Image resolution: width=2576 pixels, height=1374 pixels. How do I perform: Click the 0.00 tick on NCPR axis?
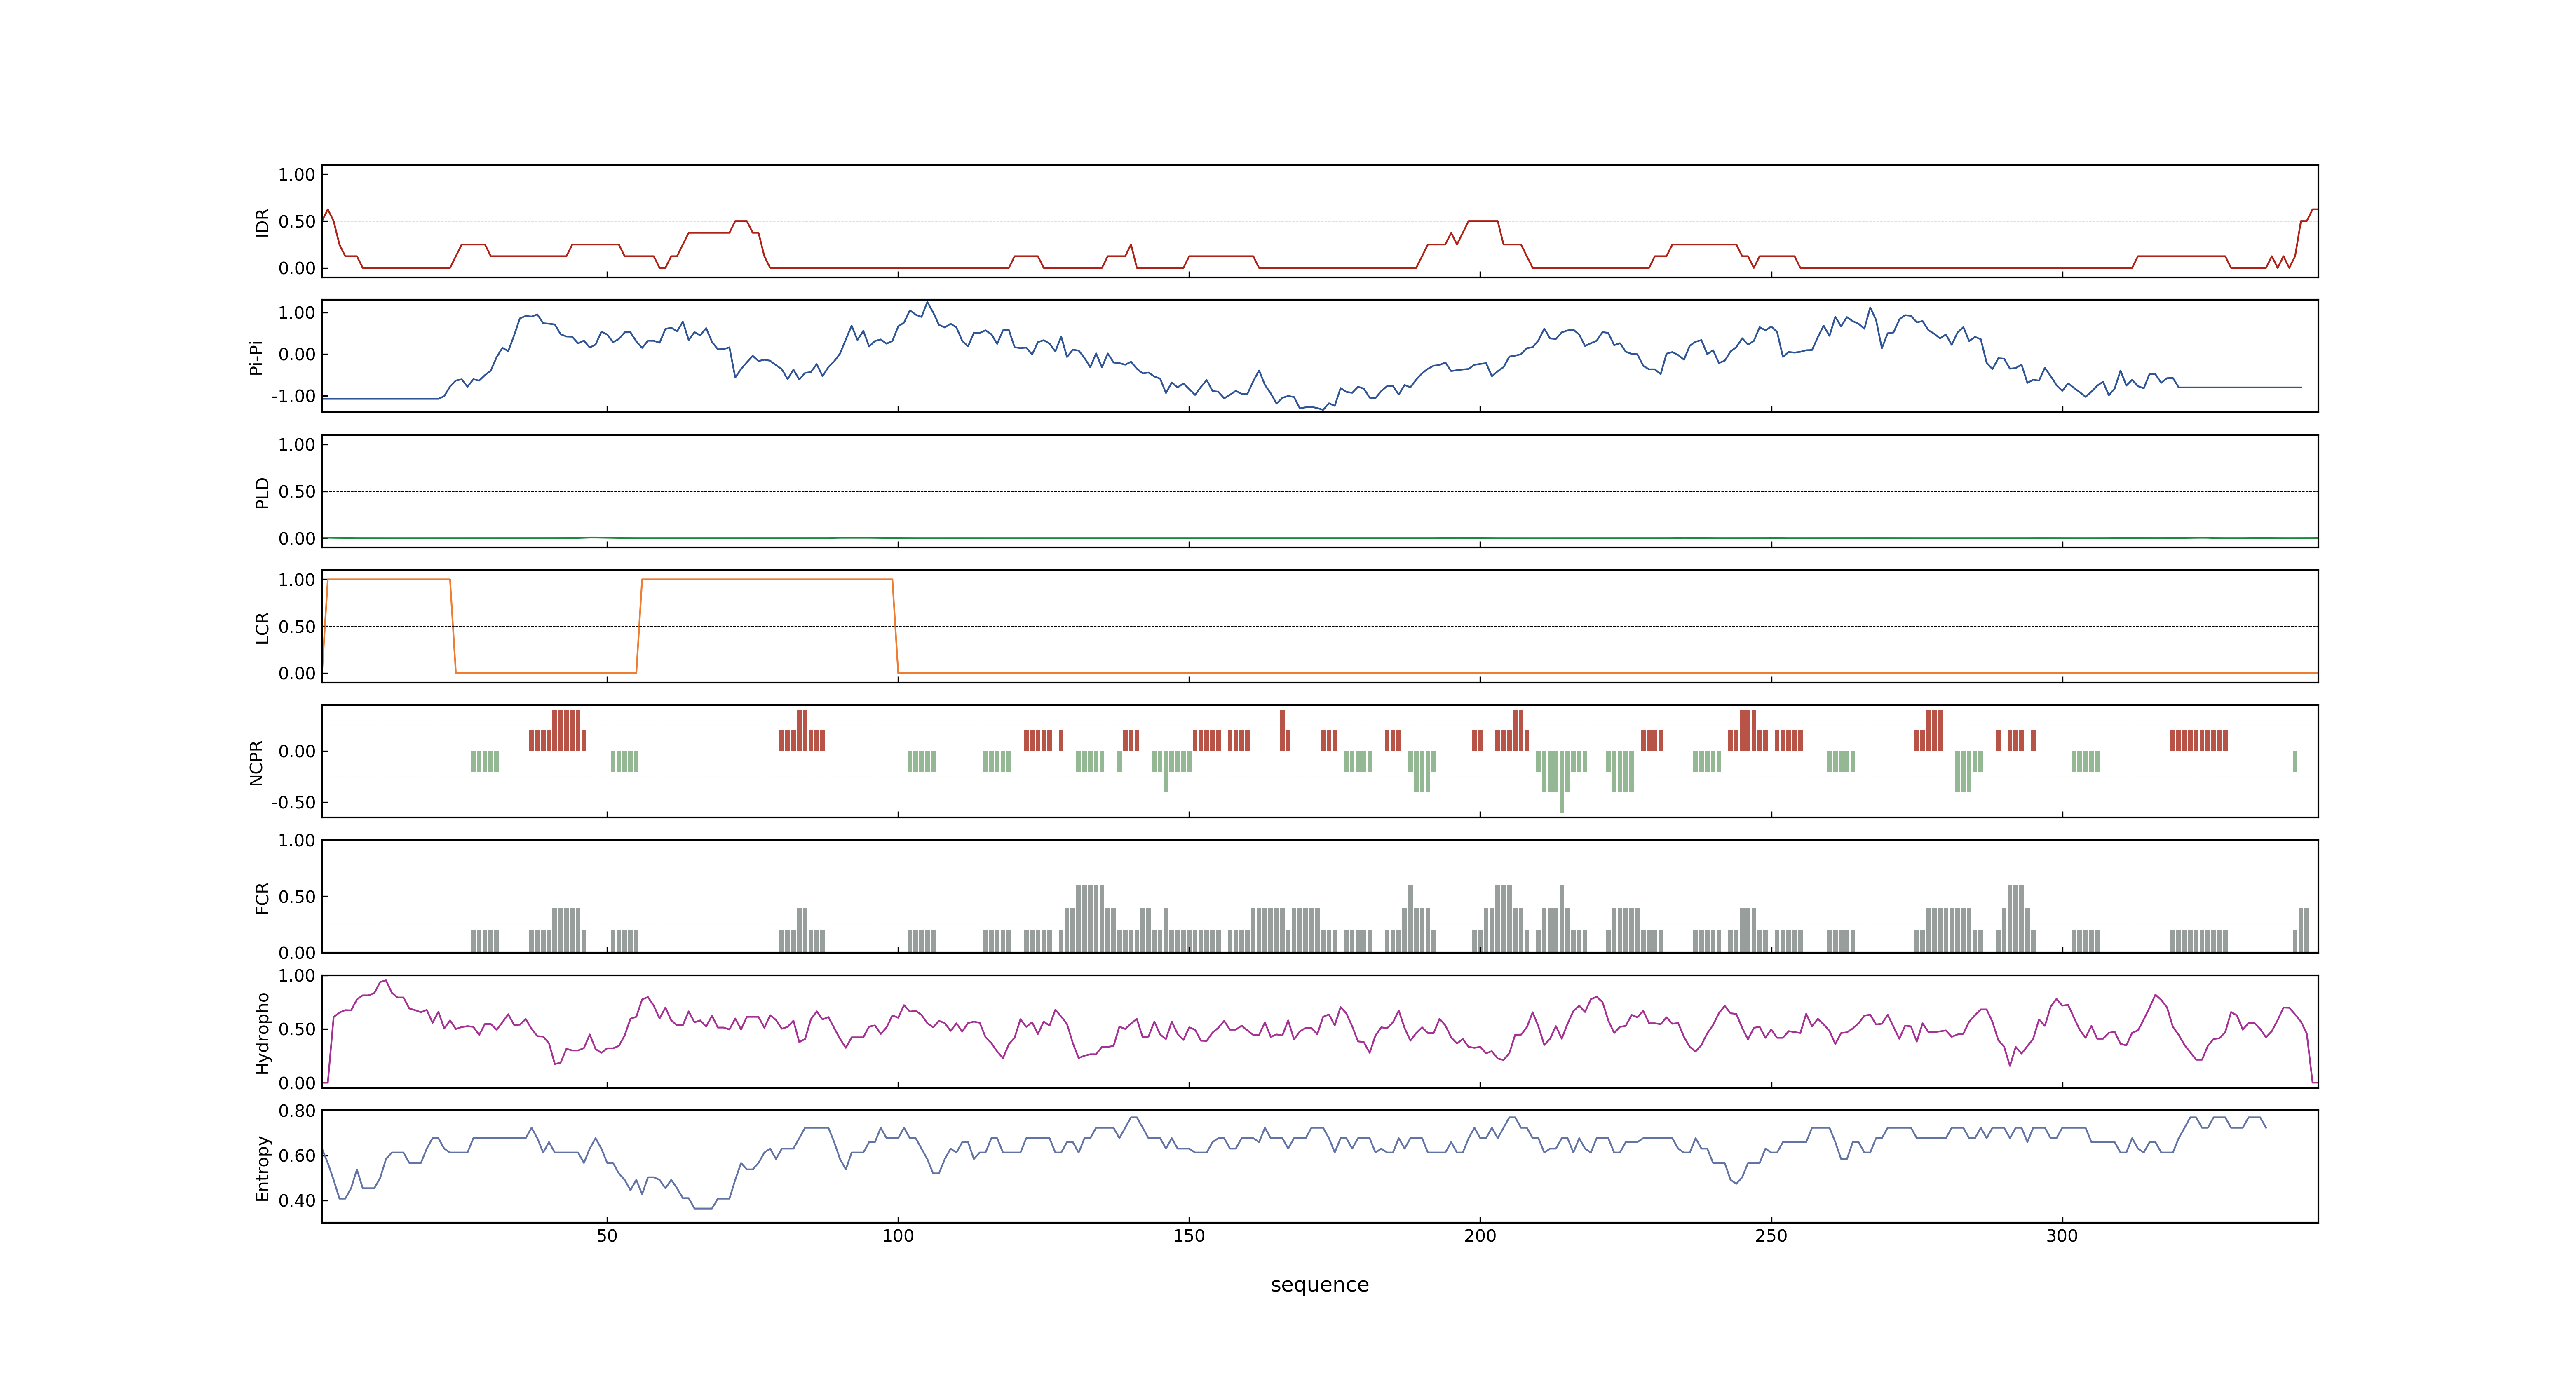coord(297,752)
